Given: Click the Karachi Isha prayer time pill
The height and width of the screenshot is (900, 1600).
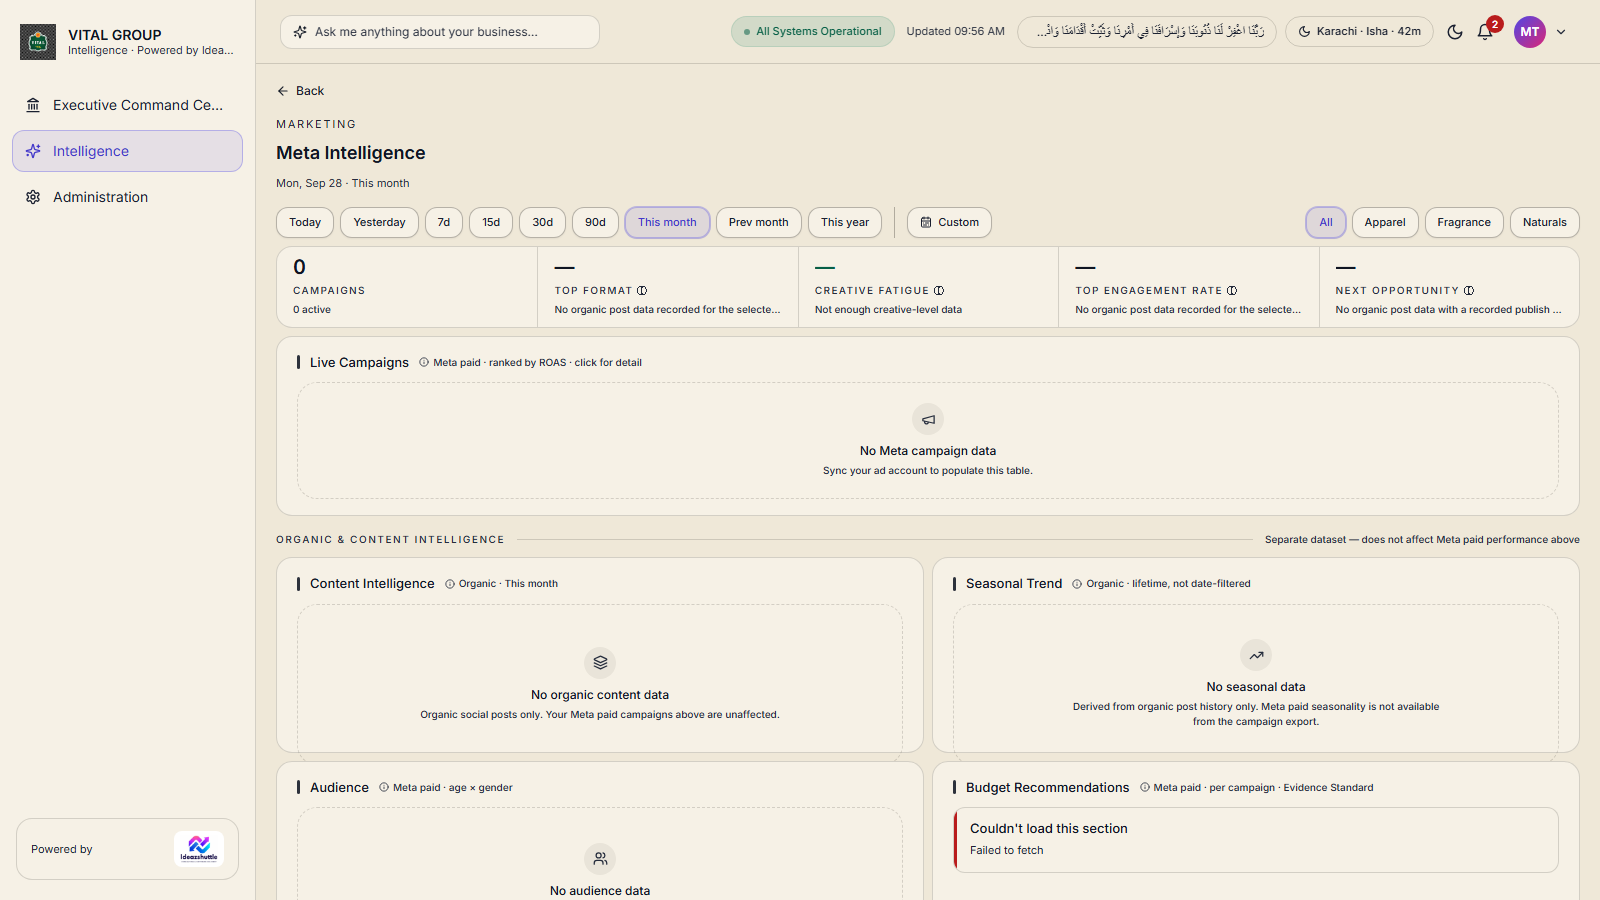Looking at the screenshot, I should [x=1359, y=32].
